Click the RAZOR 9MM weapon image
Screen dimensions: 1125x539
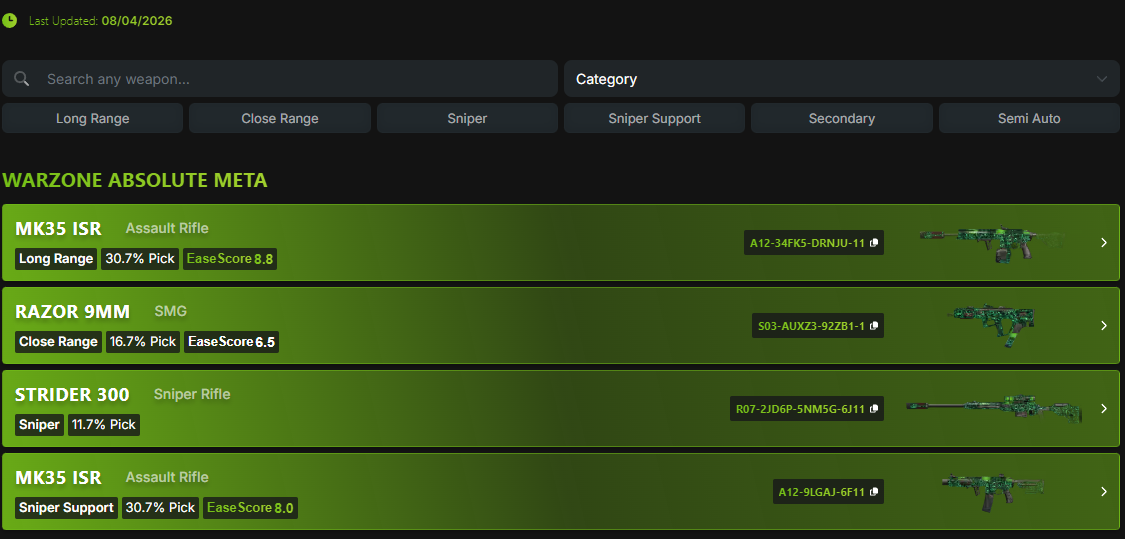pyautogui.click(x=990, y=325)
